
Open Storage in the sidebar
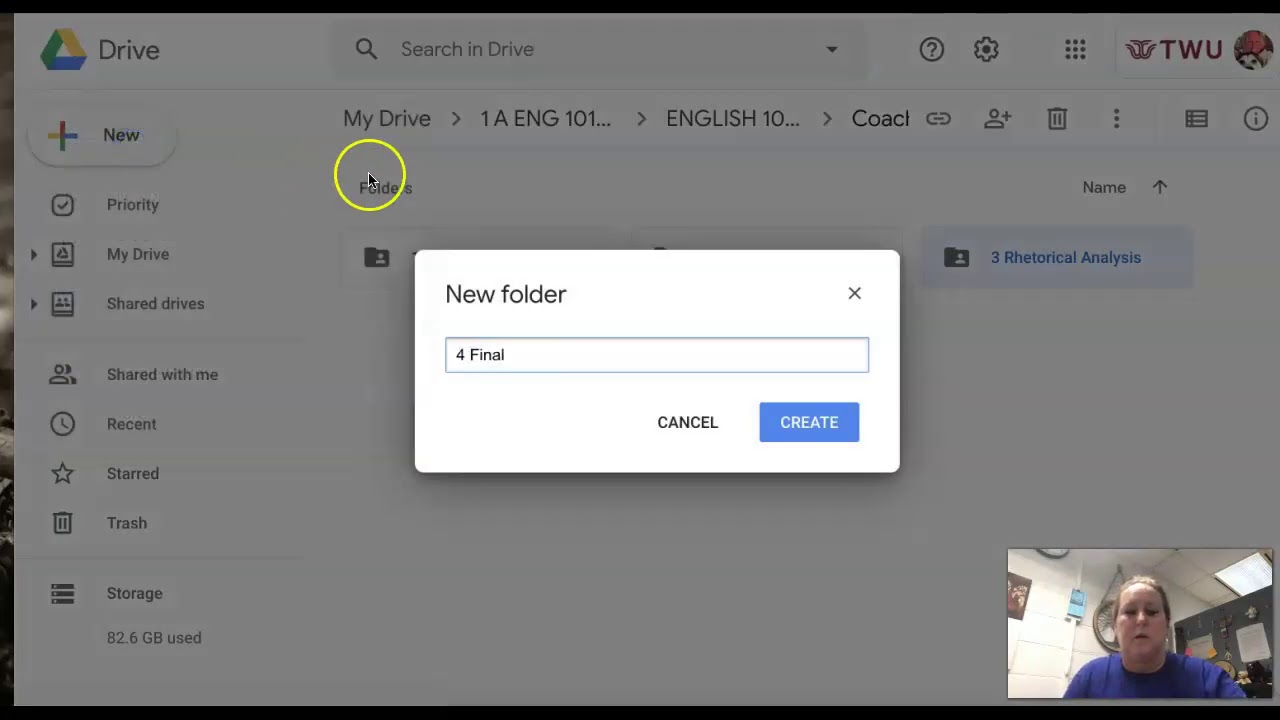coord(134,593)
